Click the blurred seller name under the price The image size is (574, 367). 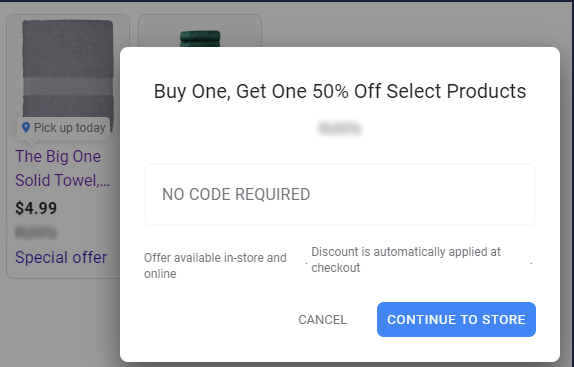pyautogui.click(x=36, y=232)
